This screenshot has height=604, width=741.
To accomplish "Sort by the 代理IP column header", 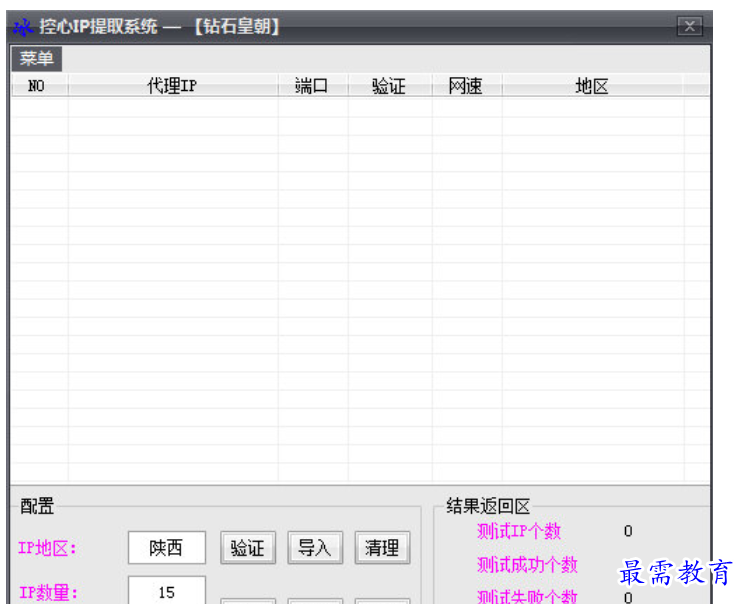I will tap(173, 86).
